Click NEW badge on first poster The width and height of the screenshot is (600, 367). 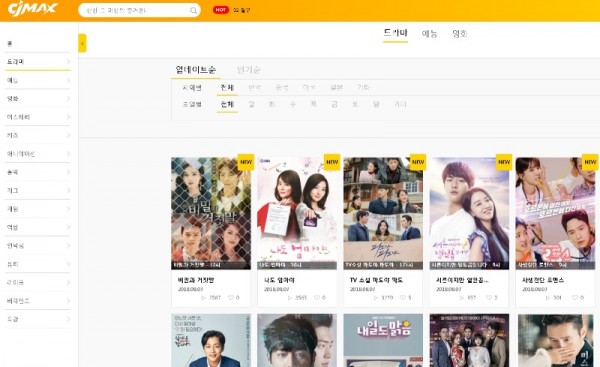point(246,162)
